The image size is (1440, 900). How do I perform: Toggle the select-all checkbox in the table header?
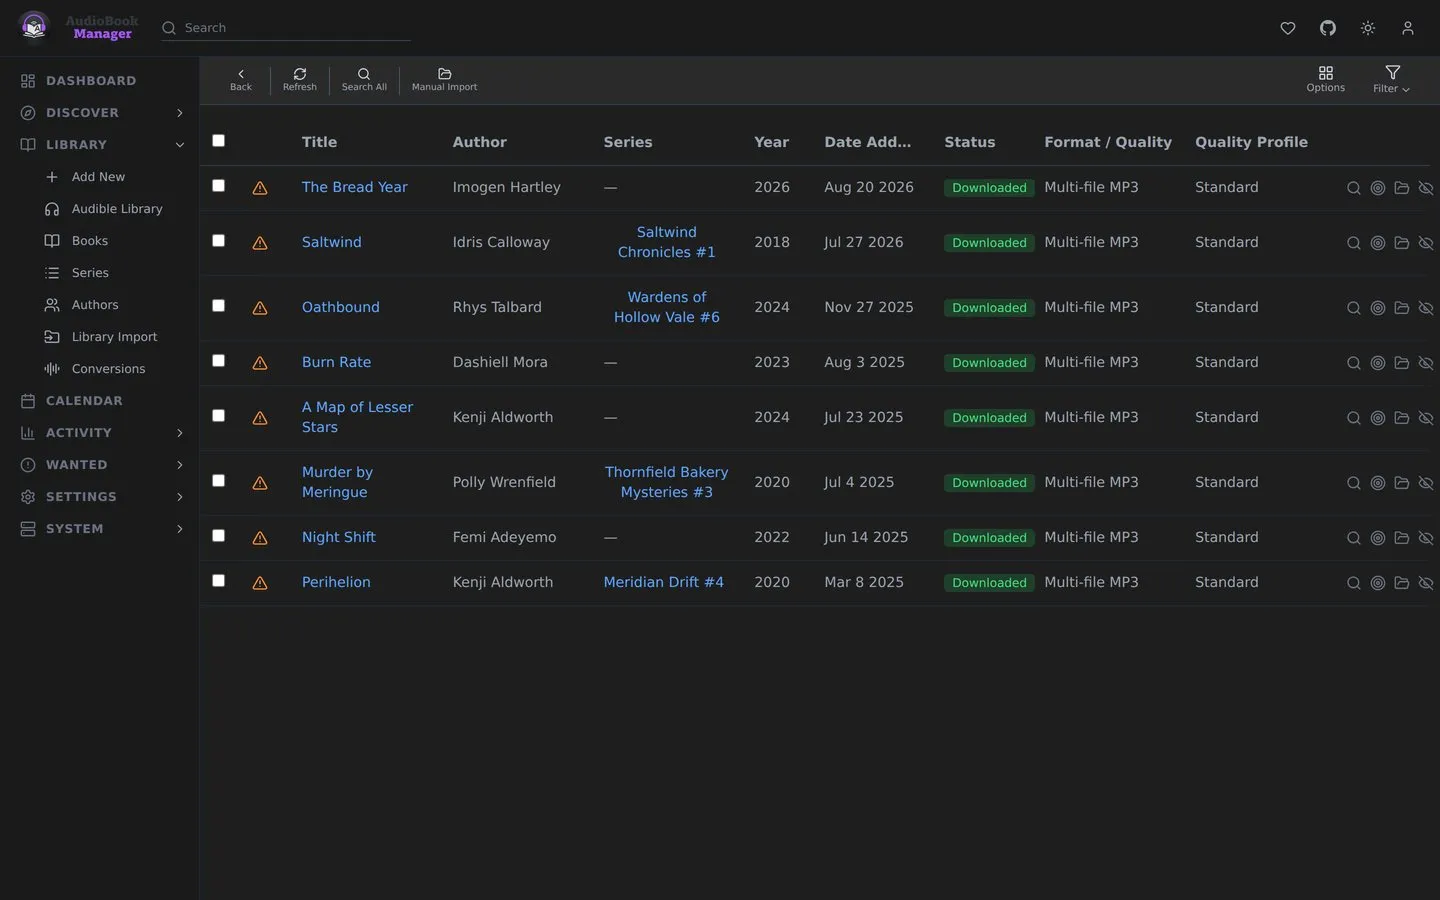(218, 141)
